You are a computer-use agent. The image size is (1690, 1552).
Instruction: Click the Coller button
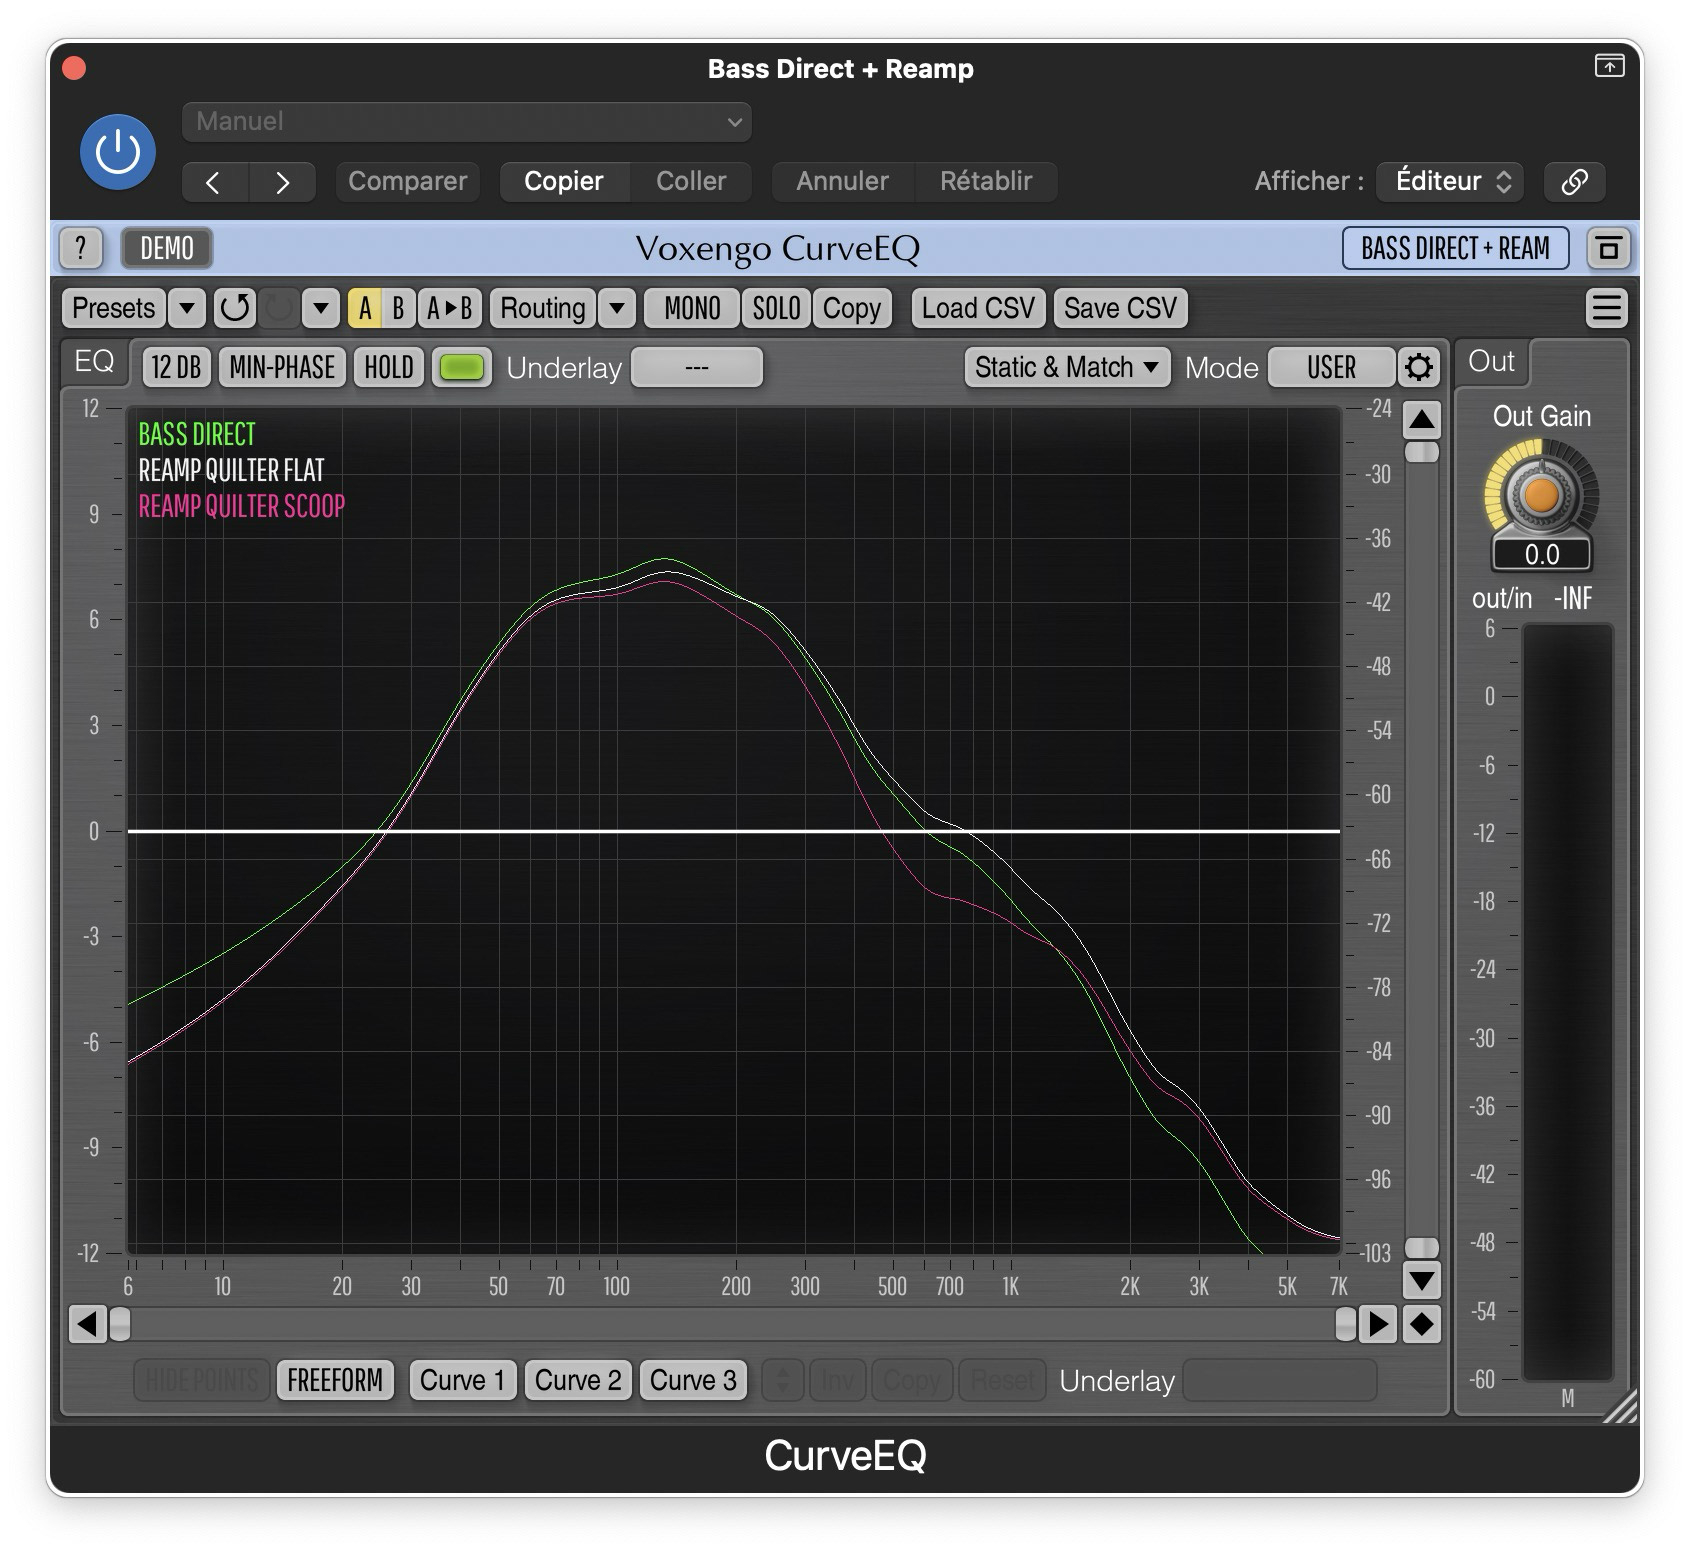click(x=691, y=182)
